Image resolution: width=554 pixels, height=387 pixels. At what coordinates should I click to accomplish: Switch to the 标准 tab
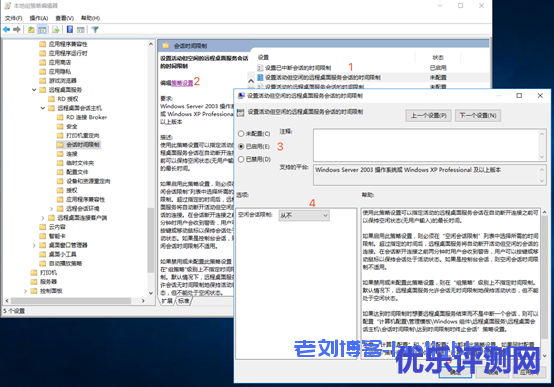[x=183, y=301]
